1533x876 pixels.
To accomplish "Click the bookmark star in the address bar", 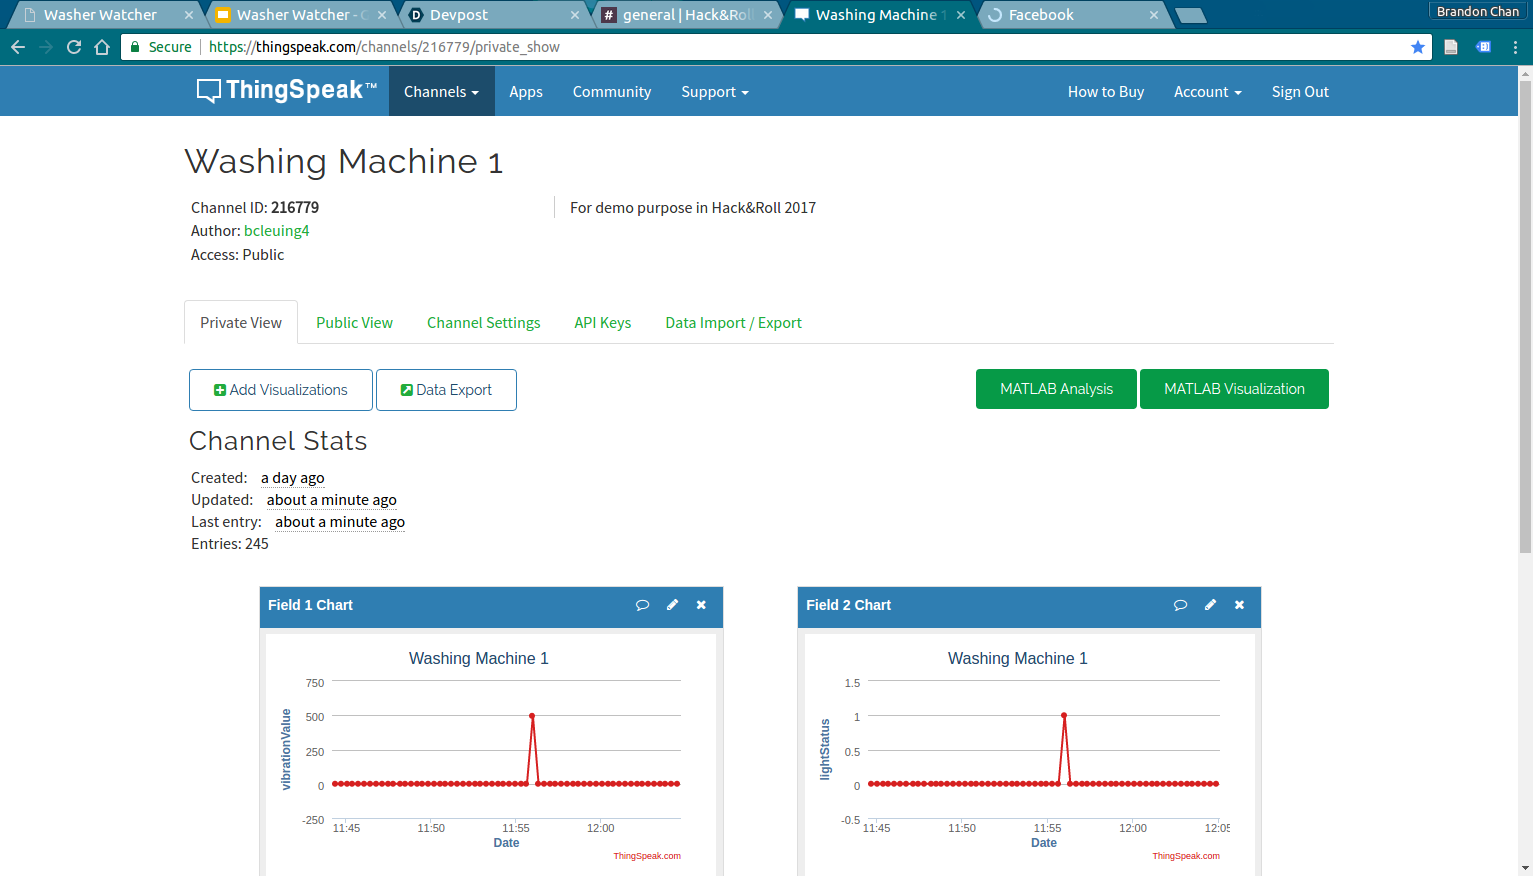I will pos(1418,47).
